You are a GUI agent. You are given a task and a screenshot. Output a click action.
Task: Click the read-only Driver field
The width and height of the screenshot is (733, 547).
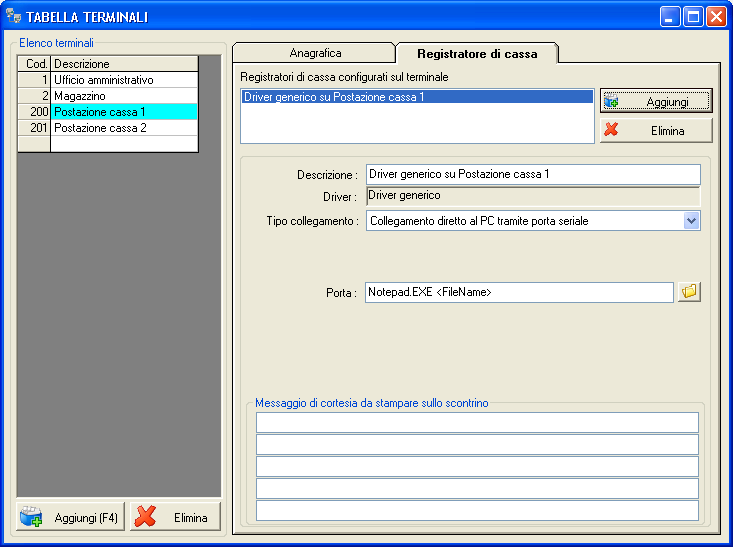(533, 196)
